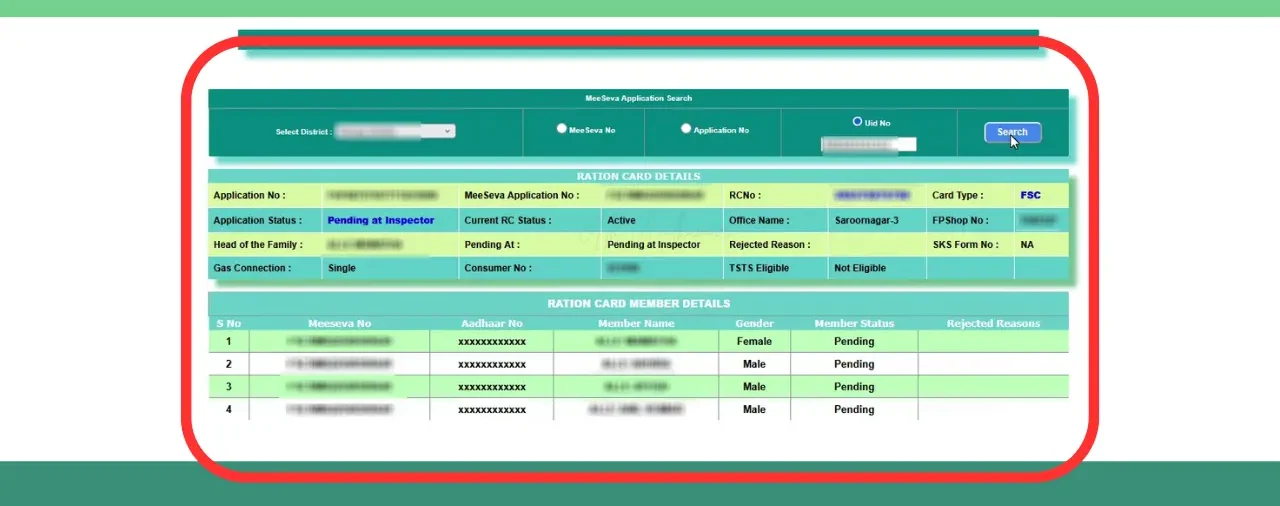
Task: Click the 'Rejected Reasons' column header
Action: click(993, 323)
